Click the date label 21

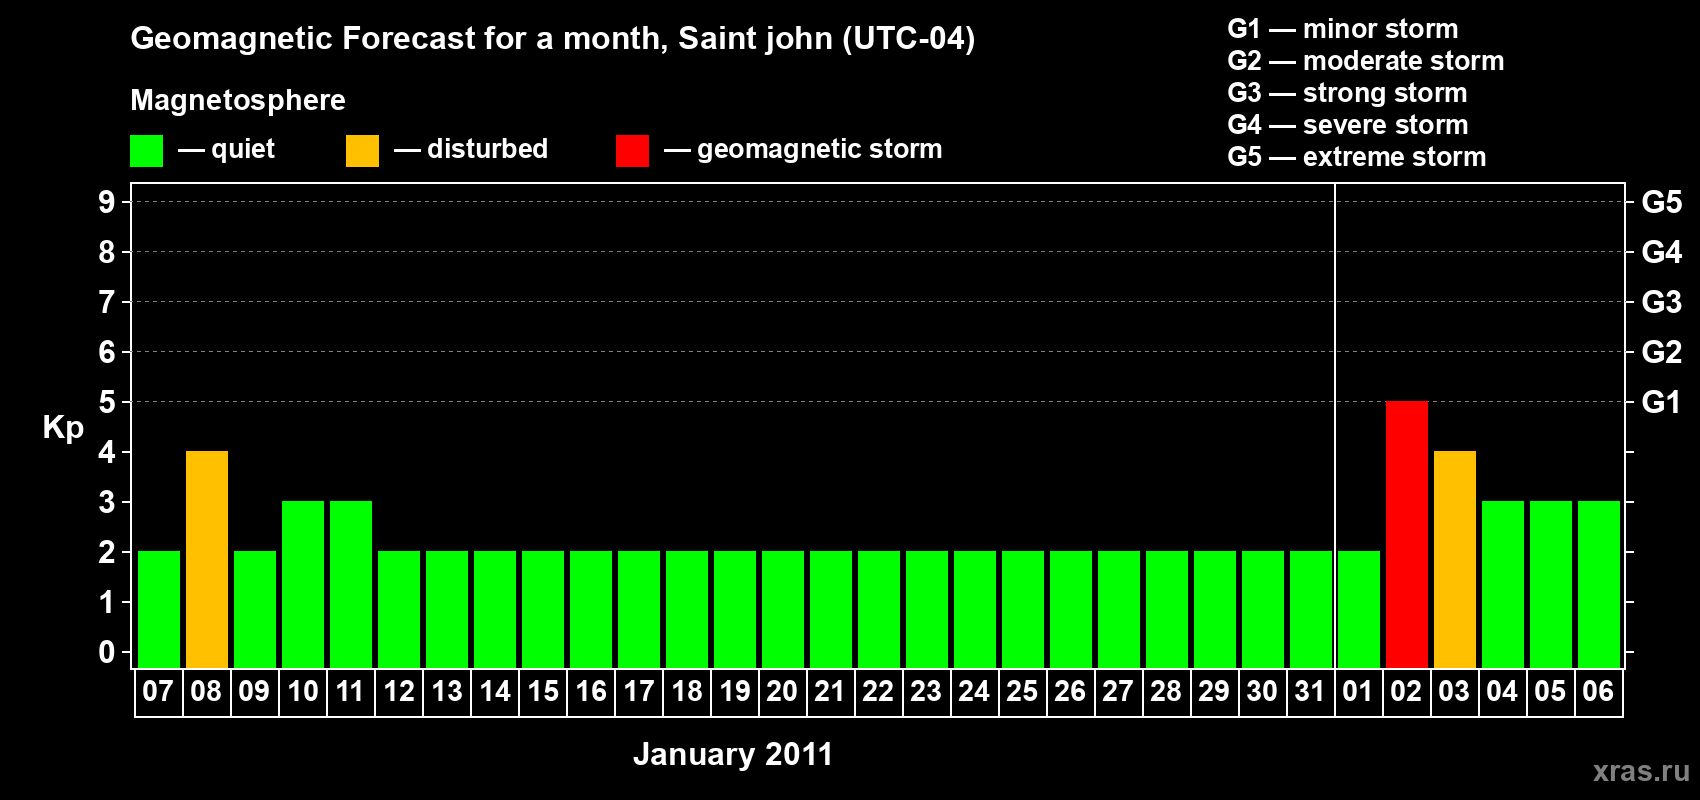click(830, 692)
